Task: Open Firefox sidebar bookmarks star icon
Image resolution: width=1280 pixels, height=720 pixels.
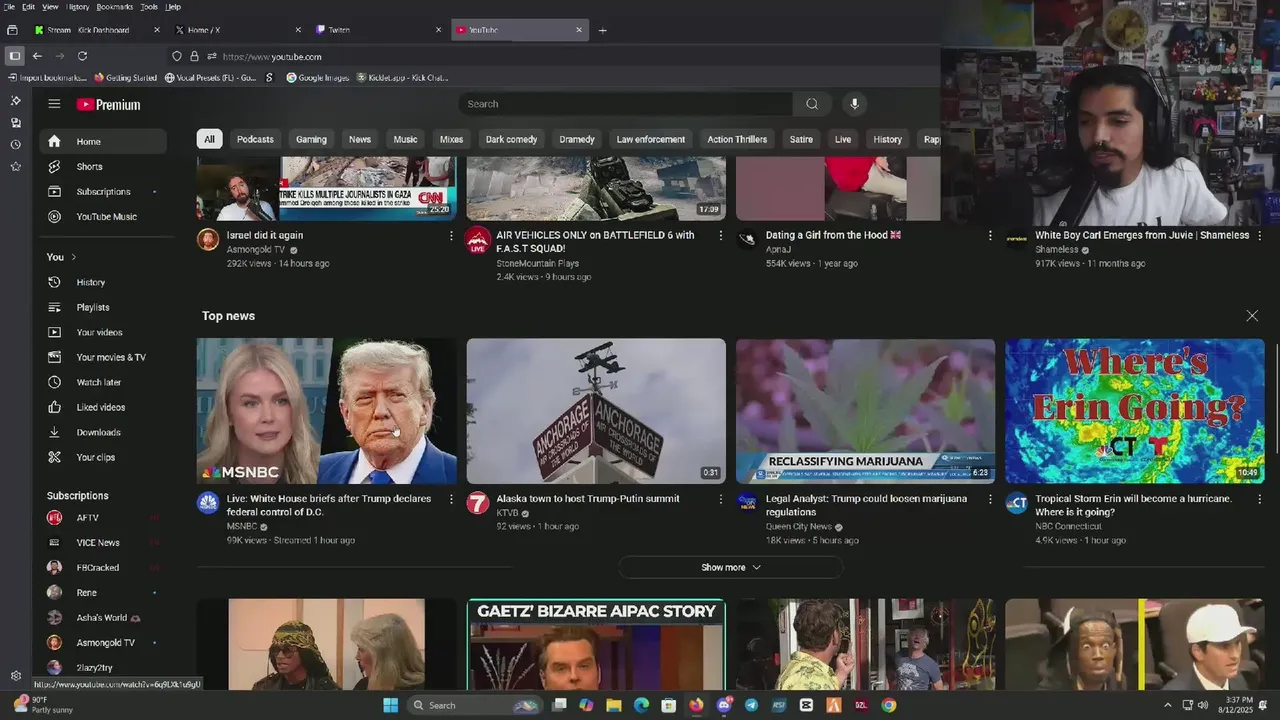Action: coord(15,166)
